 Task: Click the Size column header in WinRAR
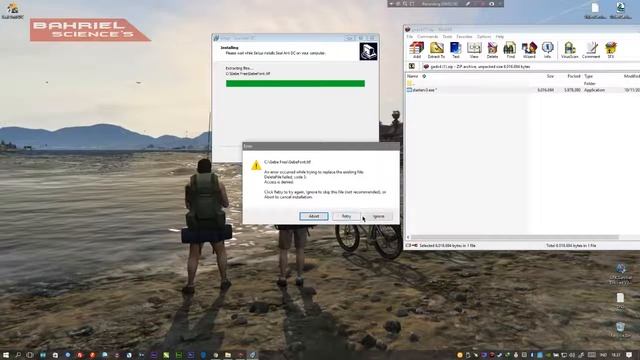(x=550, y=76)
